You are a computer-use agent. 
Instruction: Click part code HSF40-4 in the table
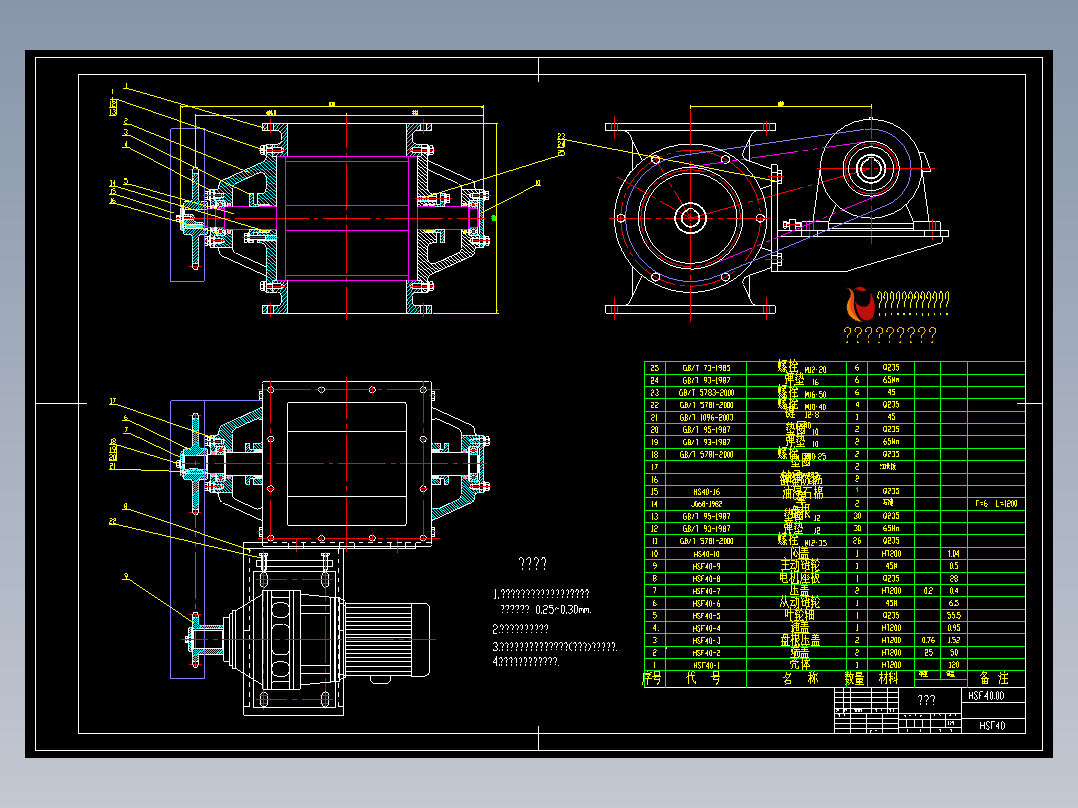(x=706, y=629)
